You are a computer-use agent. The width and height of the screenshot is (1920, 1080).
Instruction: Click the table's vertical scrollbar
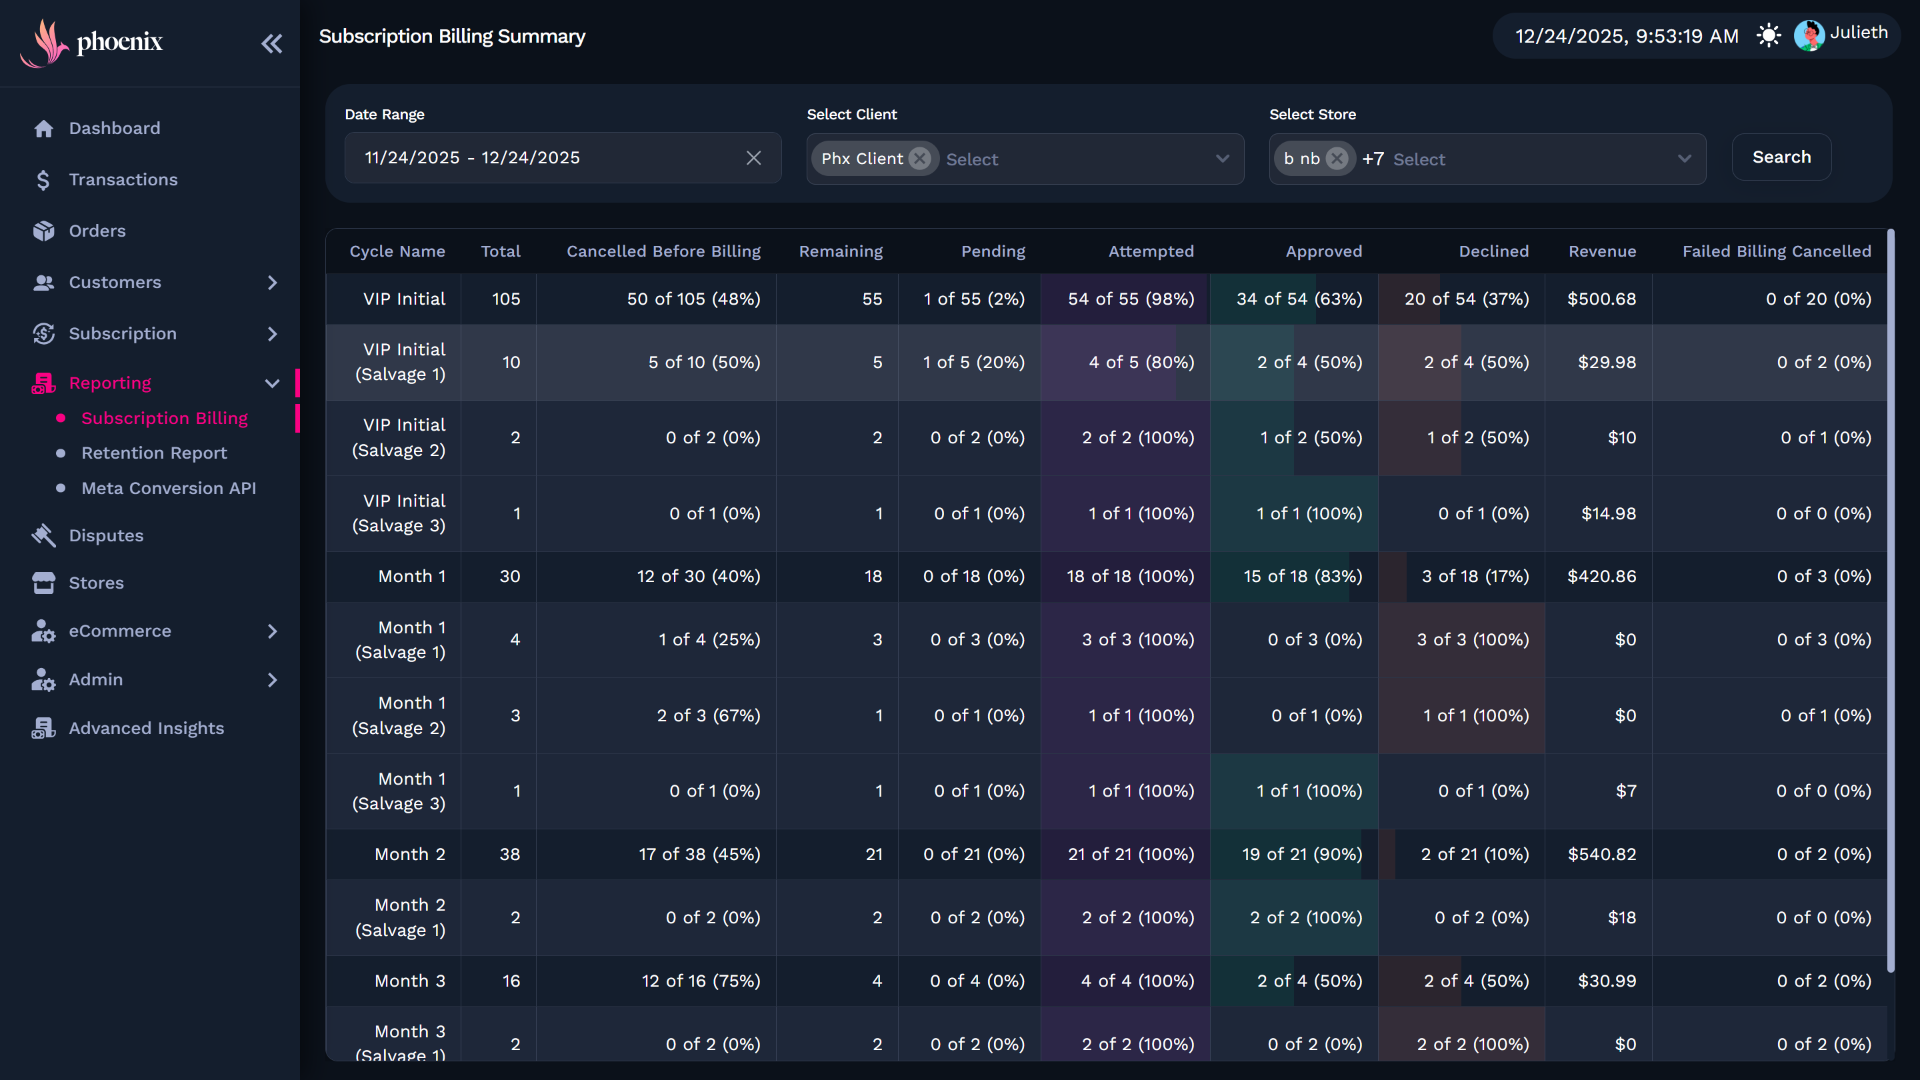pyautogui.click(x=1890, y=600)
